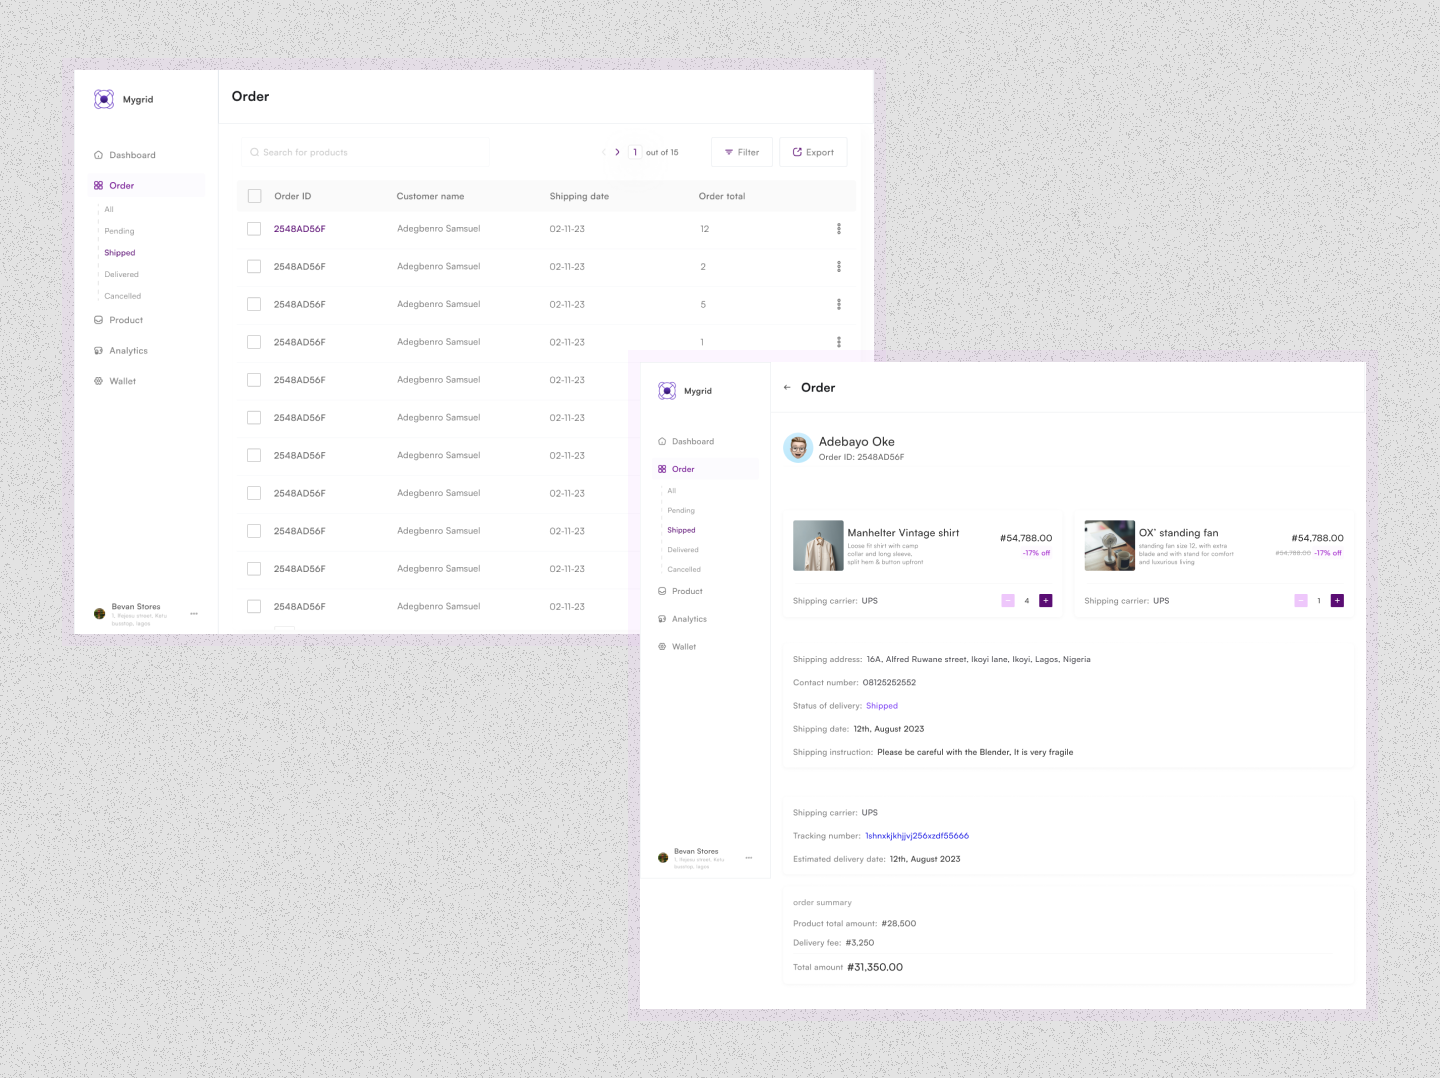Decrease quantity of OX standing fan
The height and width of the screenshot is (1078, 1440).
point(1300,601)
